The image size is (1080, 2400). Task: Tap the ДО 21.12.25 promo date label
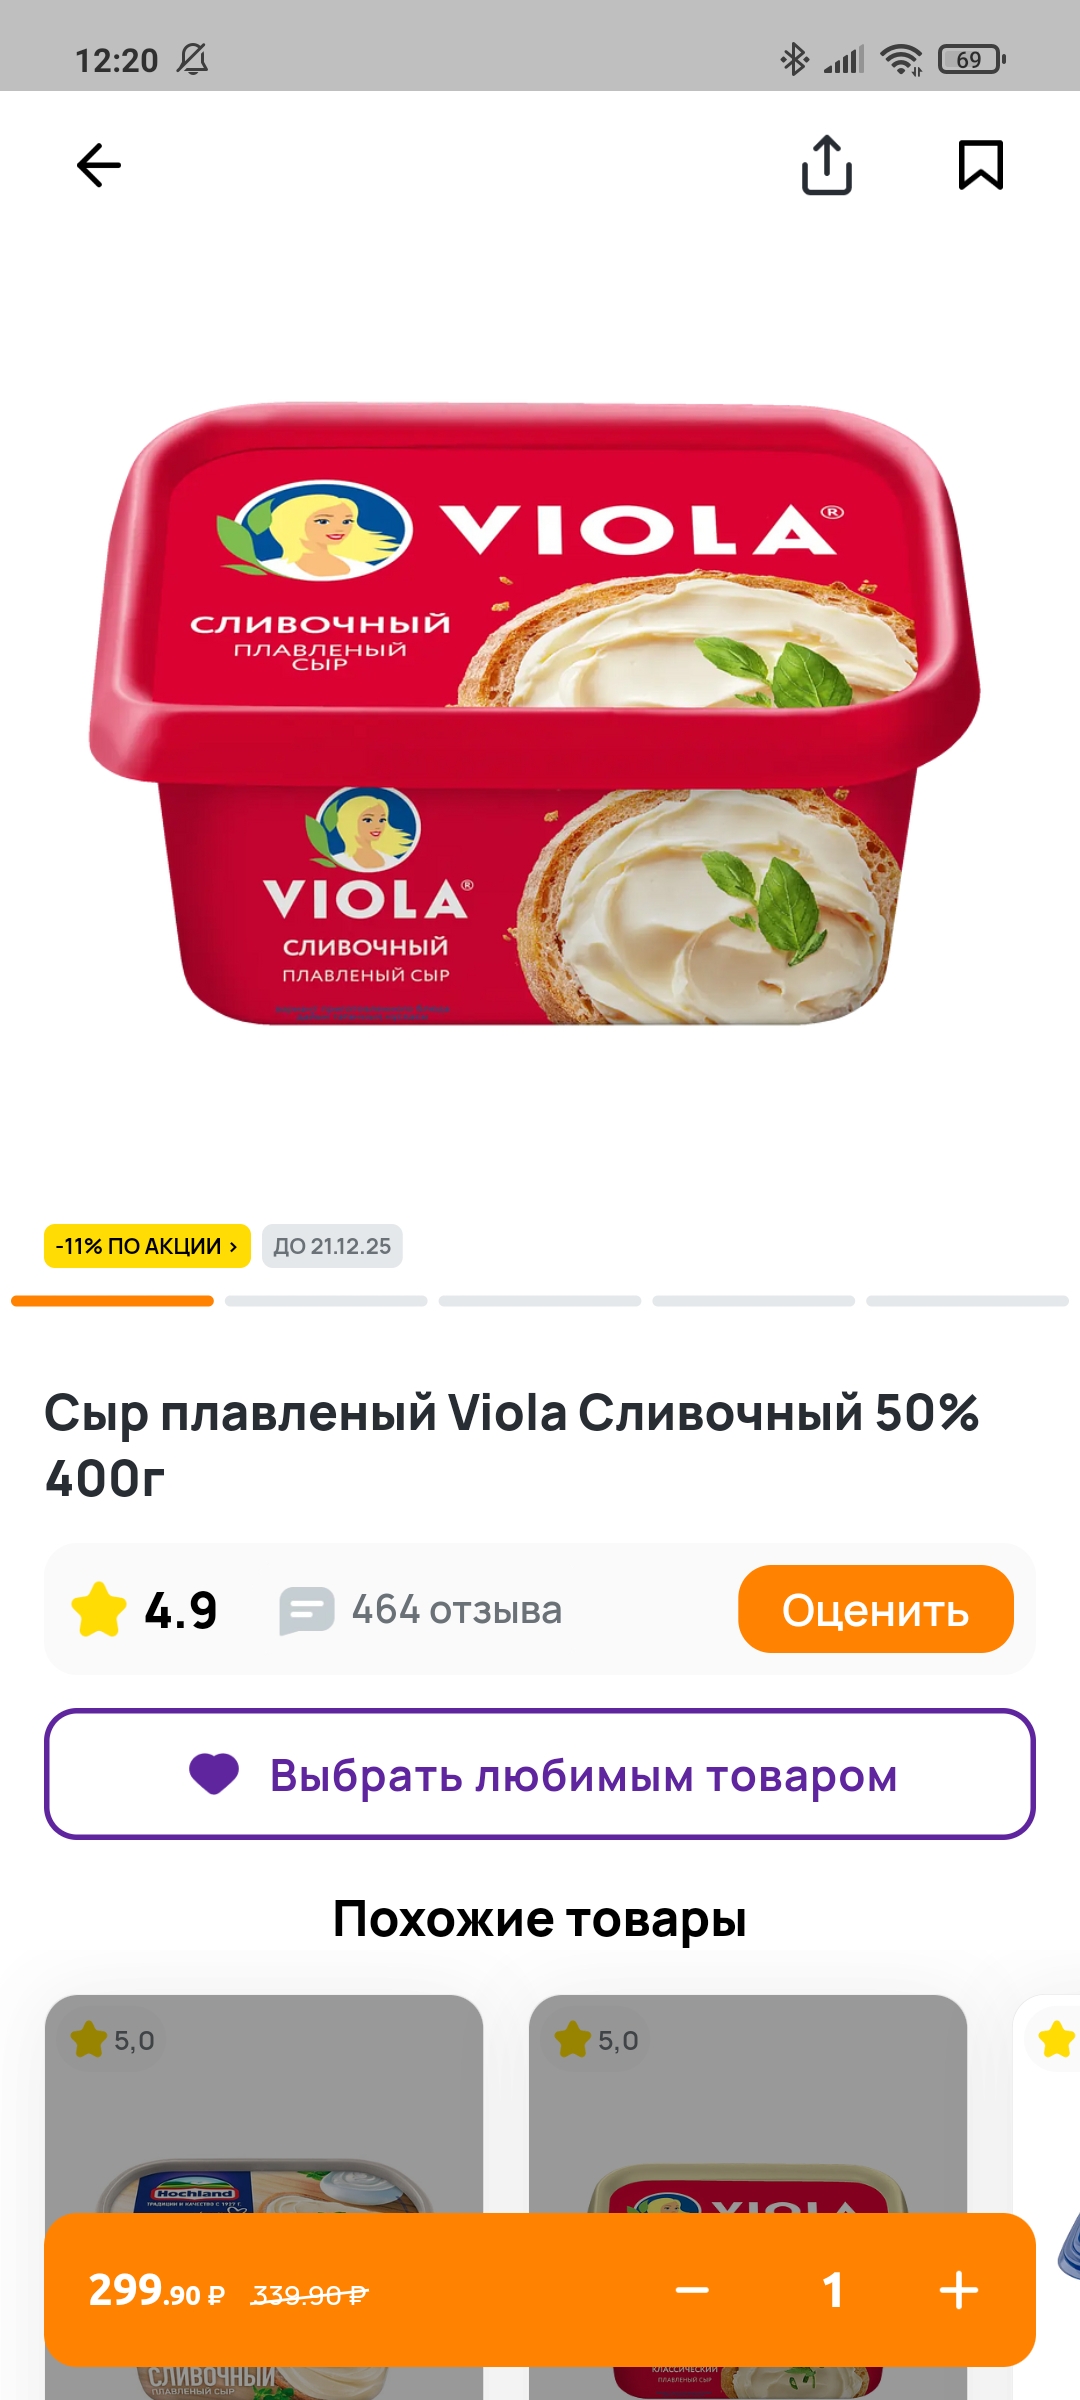(x=332, y=1246)
